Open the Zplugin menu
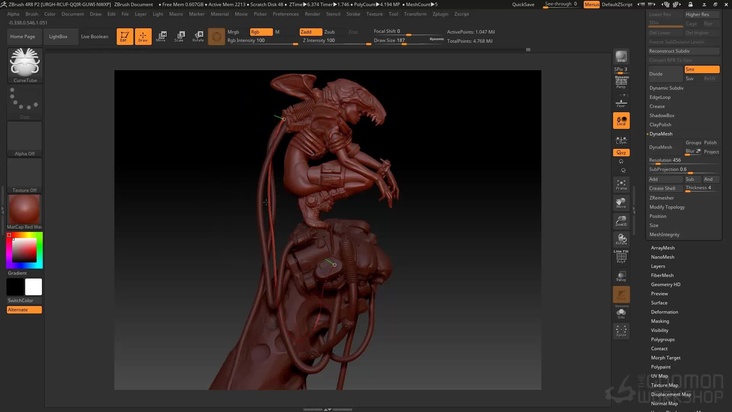The image size is (732, 412). [440, 14]
